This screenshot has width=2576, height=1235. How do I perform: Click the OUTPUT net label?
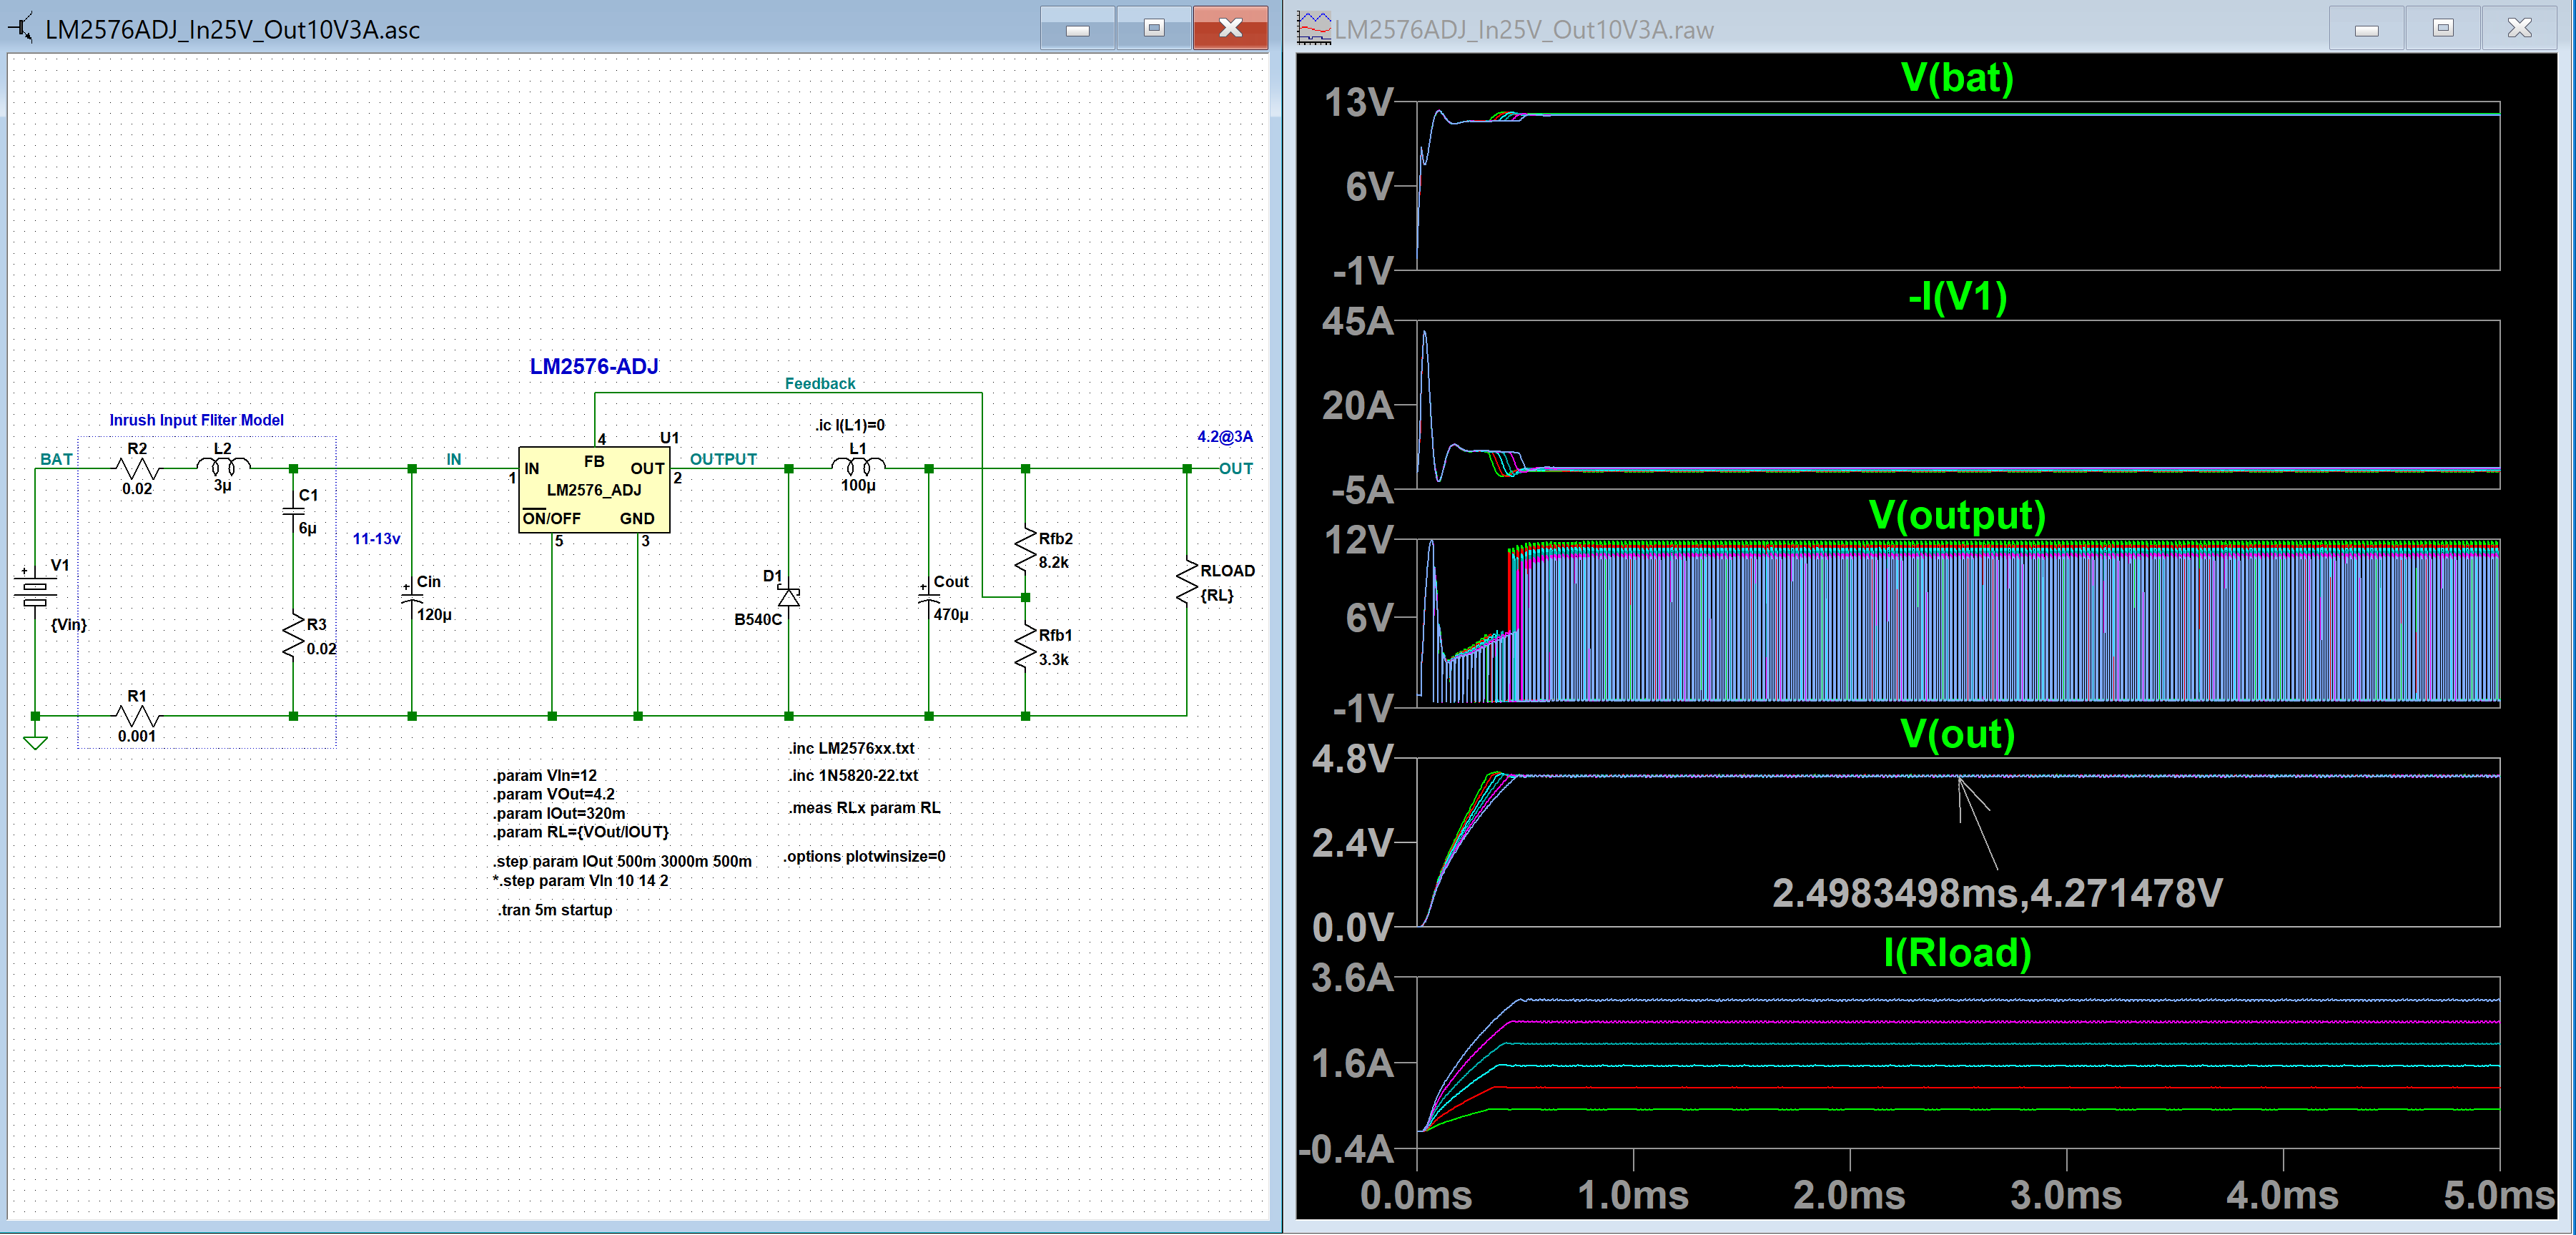pyautogui.click(x=723, y=459)
